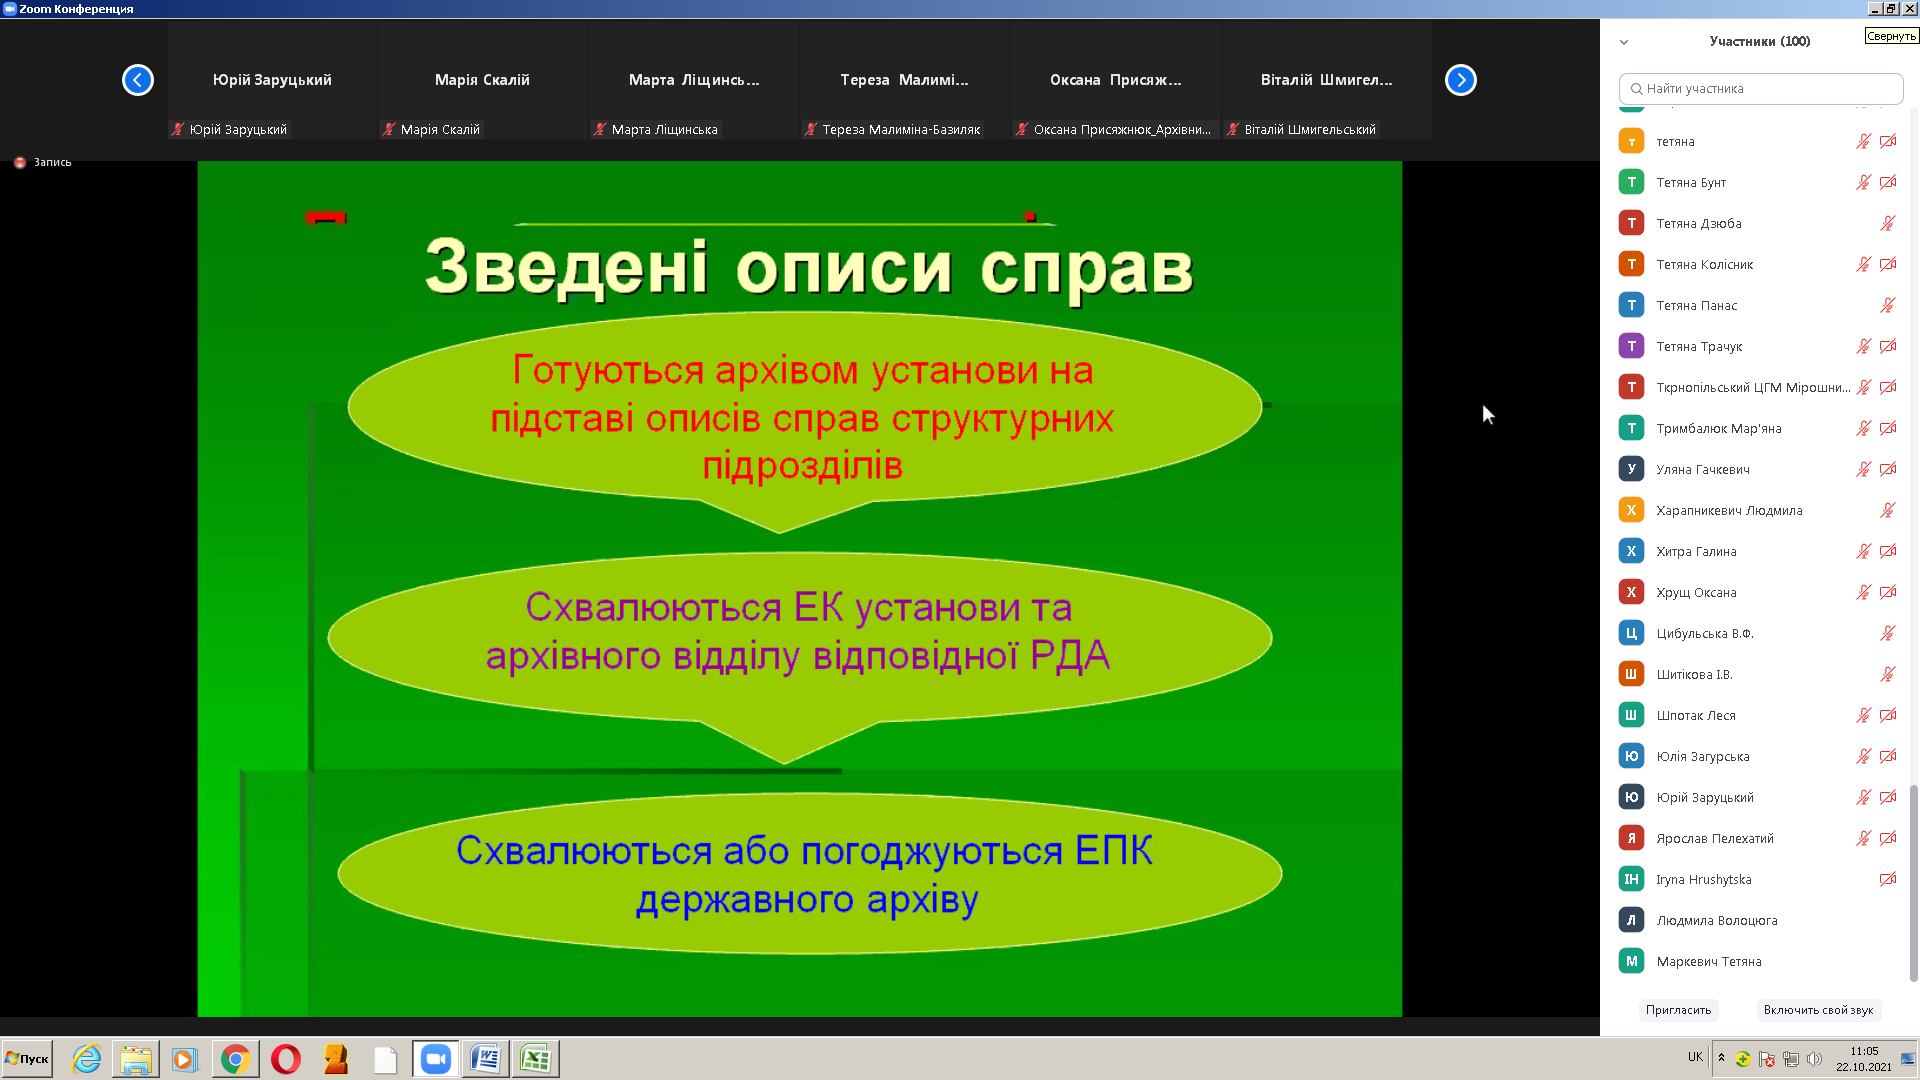This screenshot has height=1080, width=1920.
Task: Select Марта Ліщинська video thumbnail
Action: tap(694, 81)
